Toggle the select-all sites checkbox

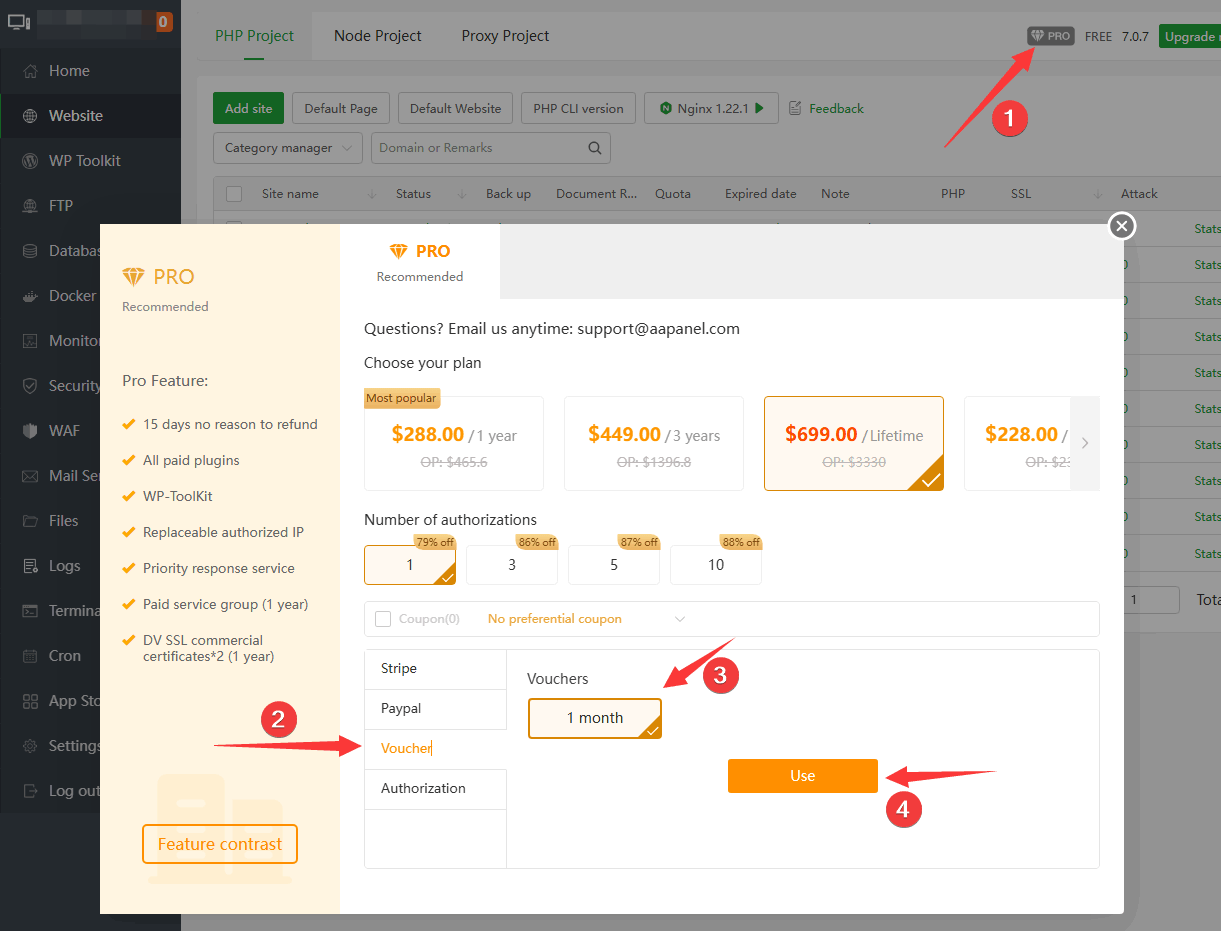pyautogui.click(x=234, y=194)
